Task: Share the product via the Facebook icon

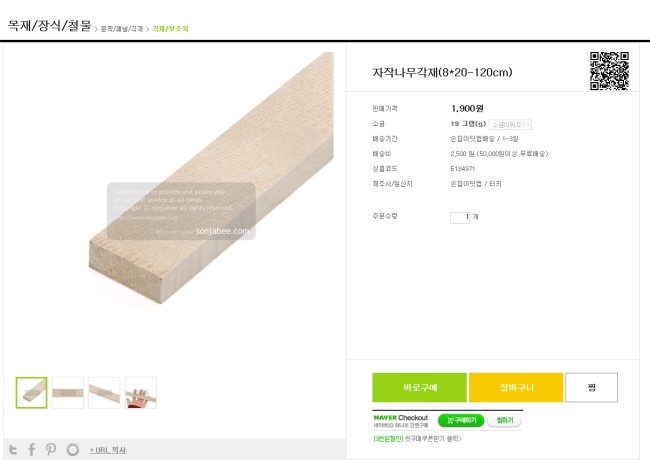Action: click(x=32, y=450)
